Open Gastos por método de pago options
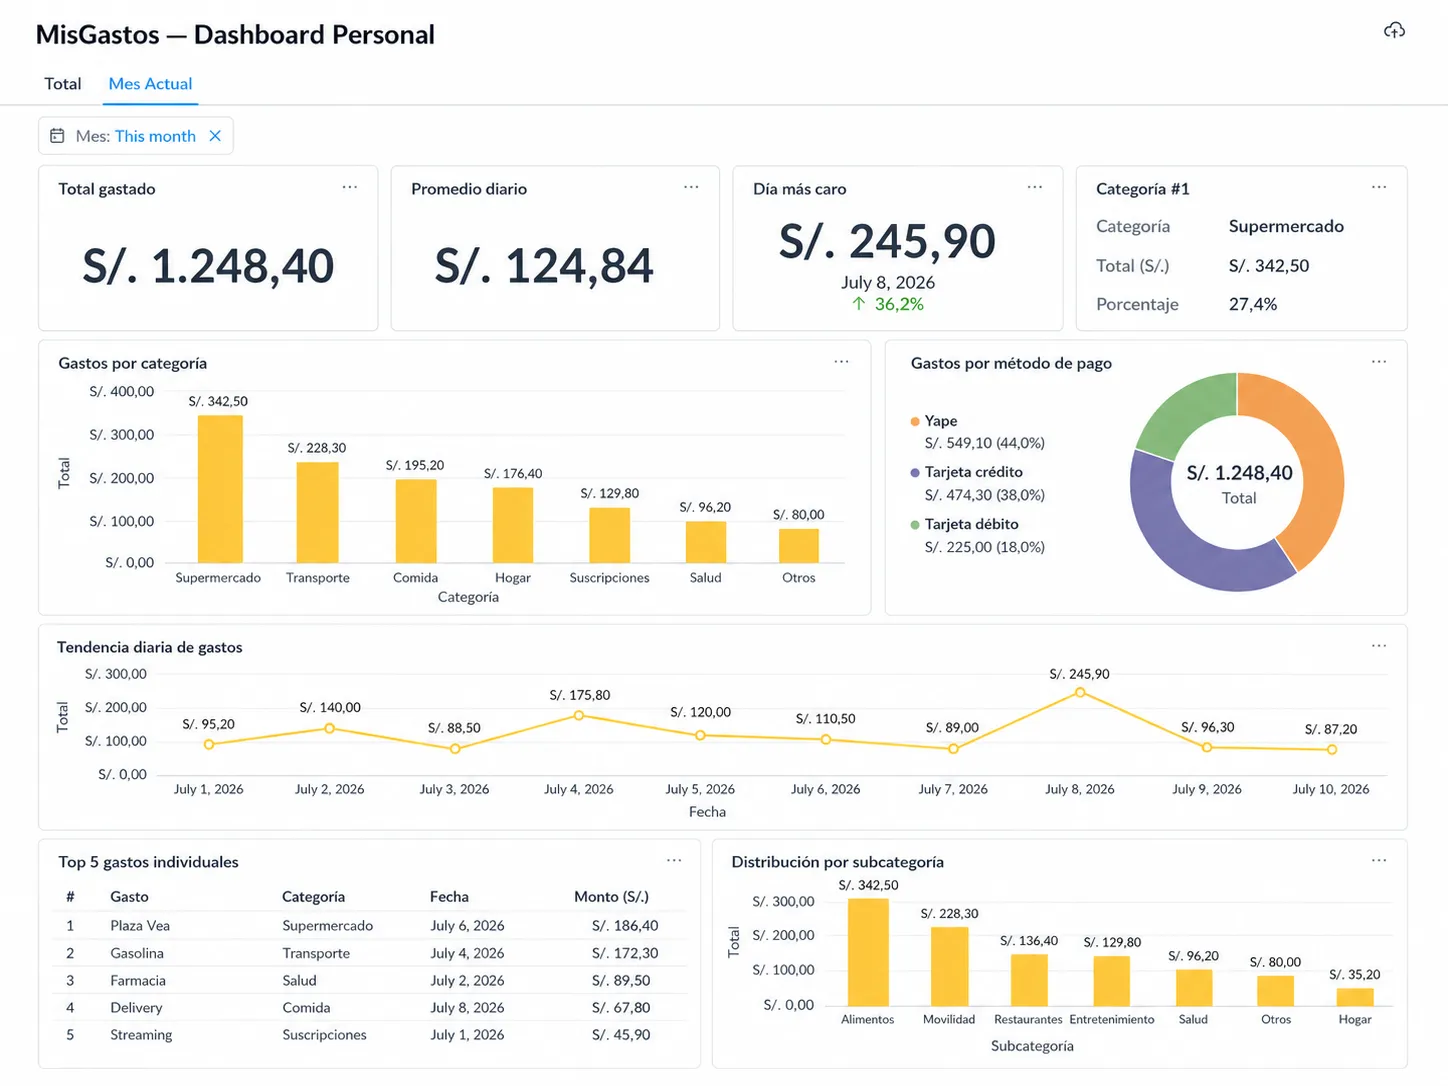1448x1086 pixels. (1379, 362)
